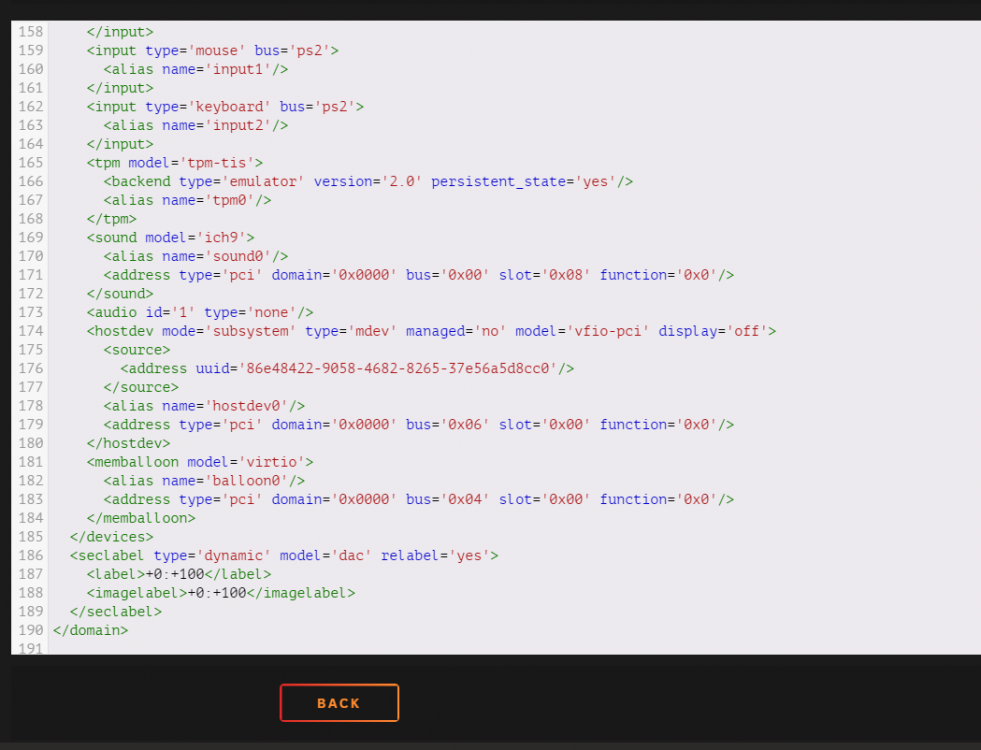Click line number 190 in gutter
The image size is (981, 750).
pos(31,631)
